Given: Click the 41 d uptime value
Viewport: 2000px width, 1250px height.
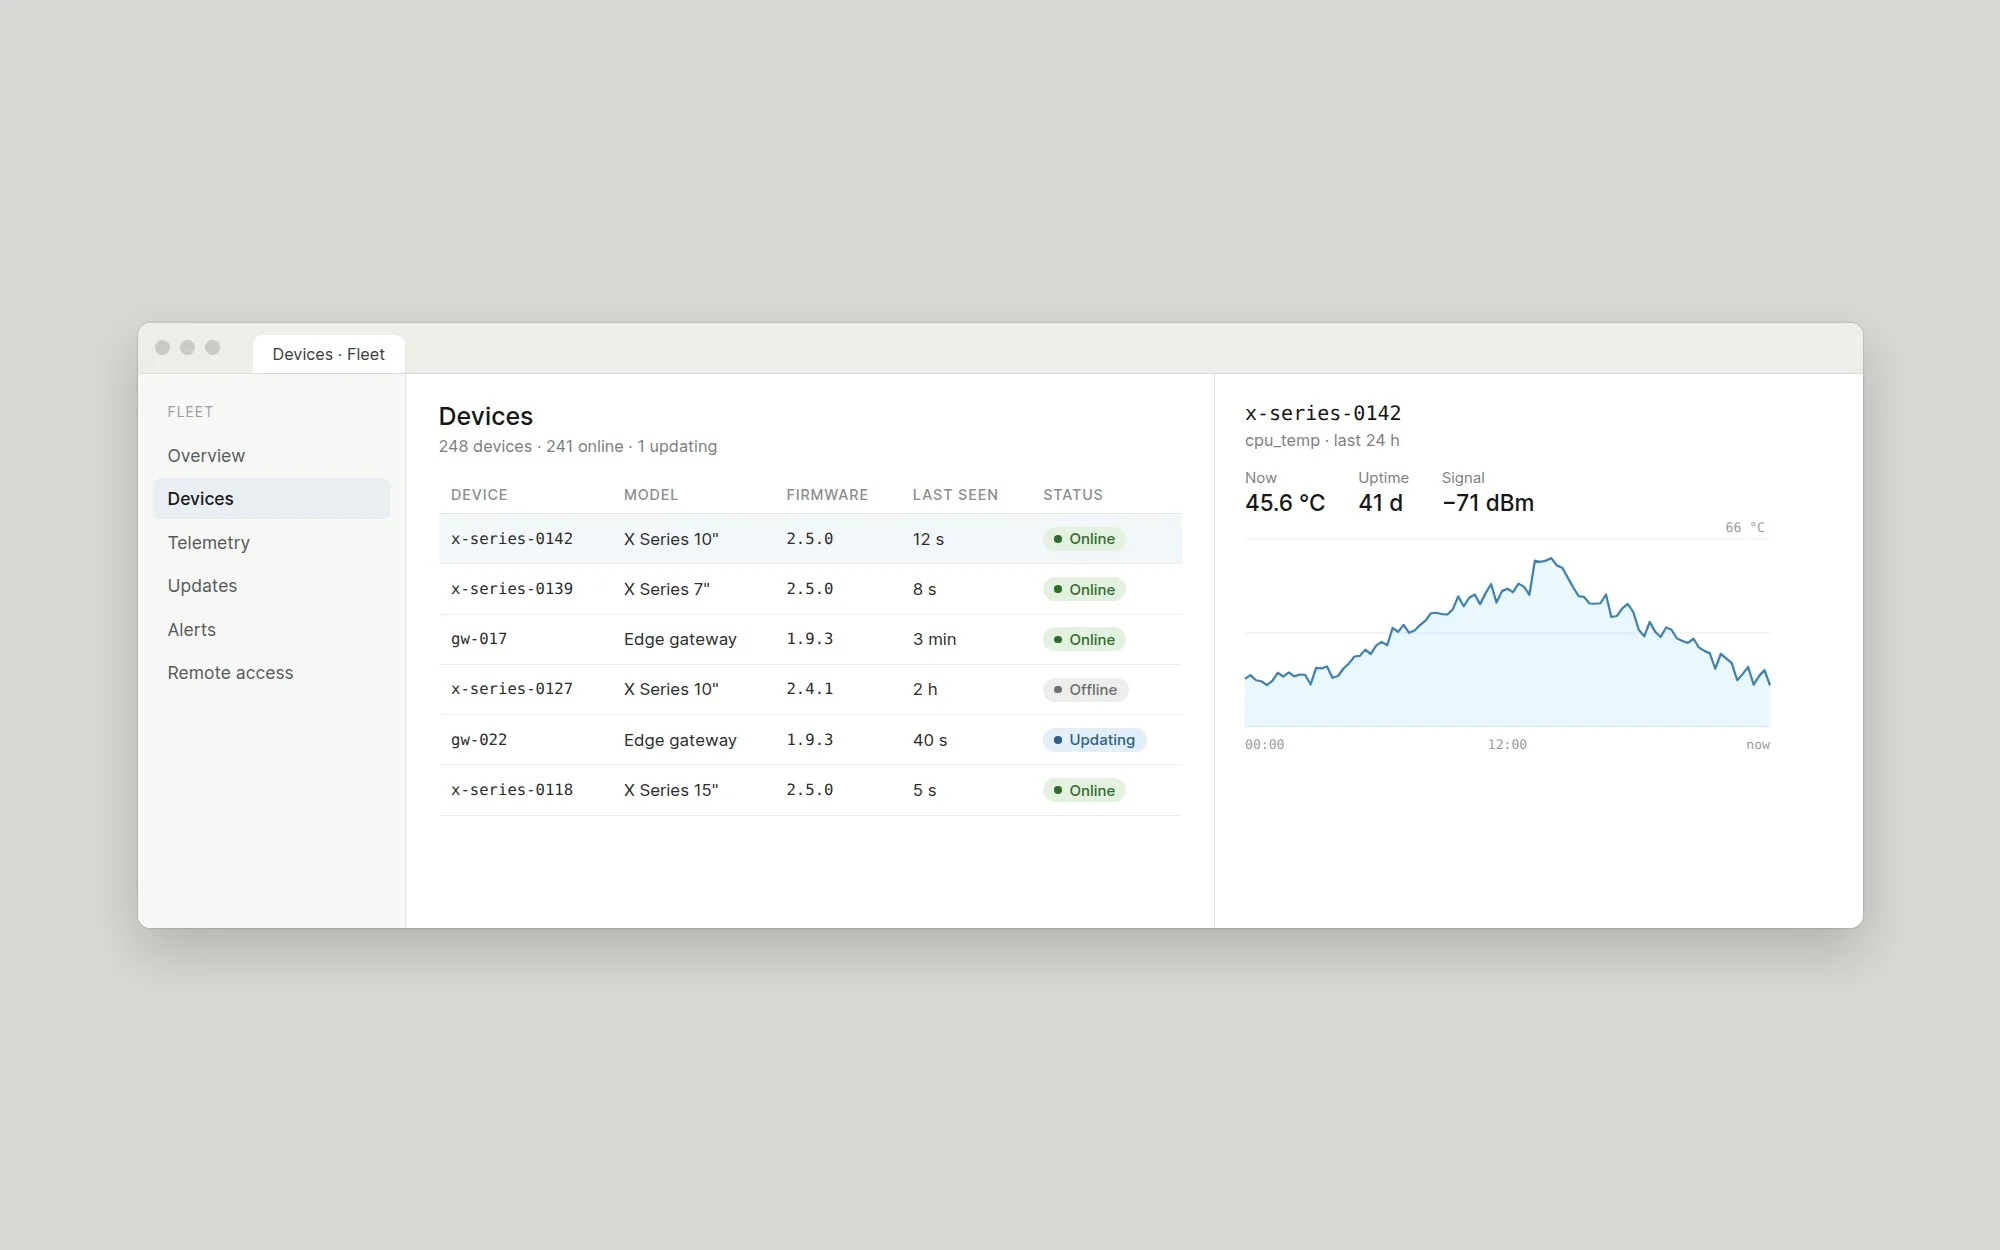Looking at the screenshot, I should click(x=1380, y=503).
